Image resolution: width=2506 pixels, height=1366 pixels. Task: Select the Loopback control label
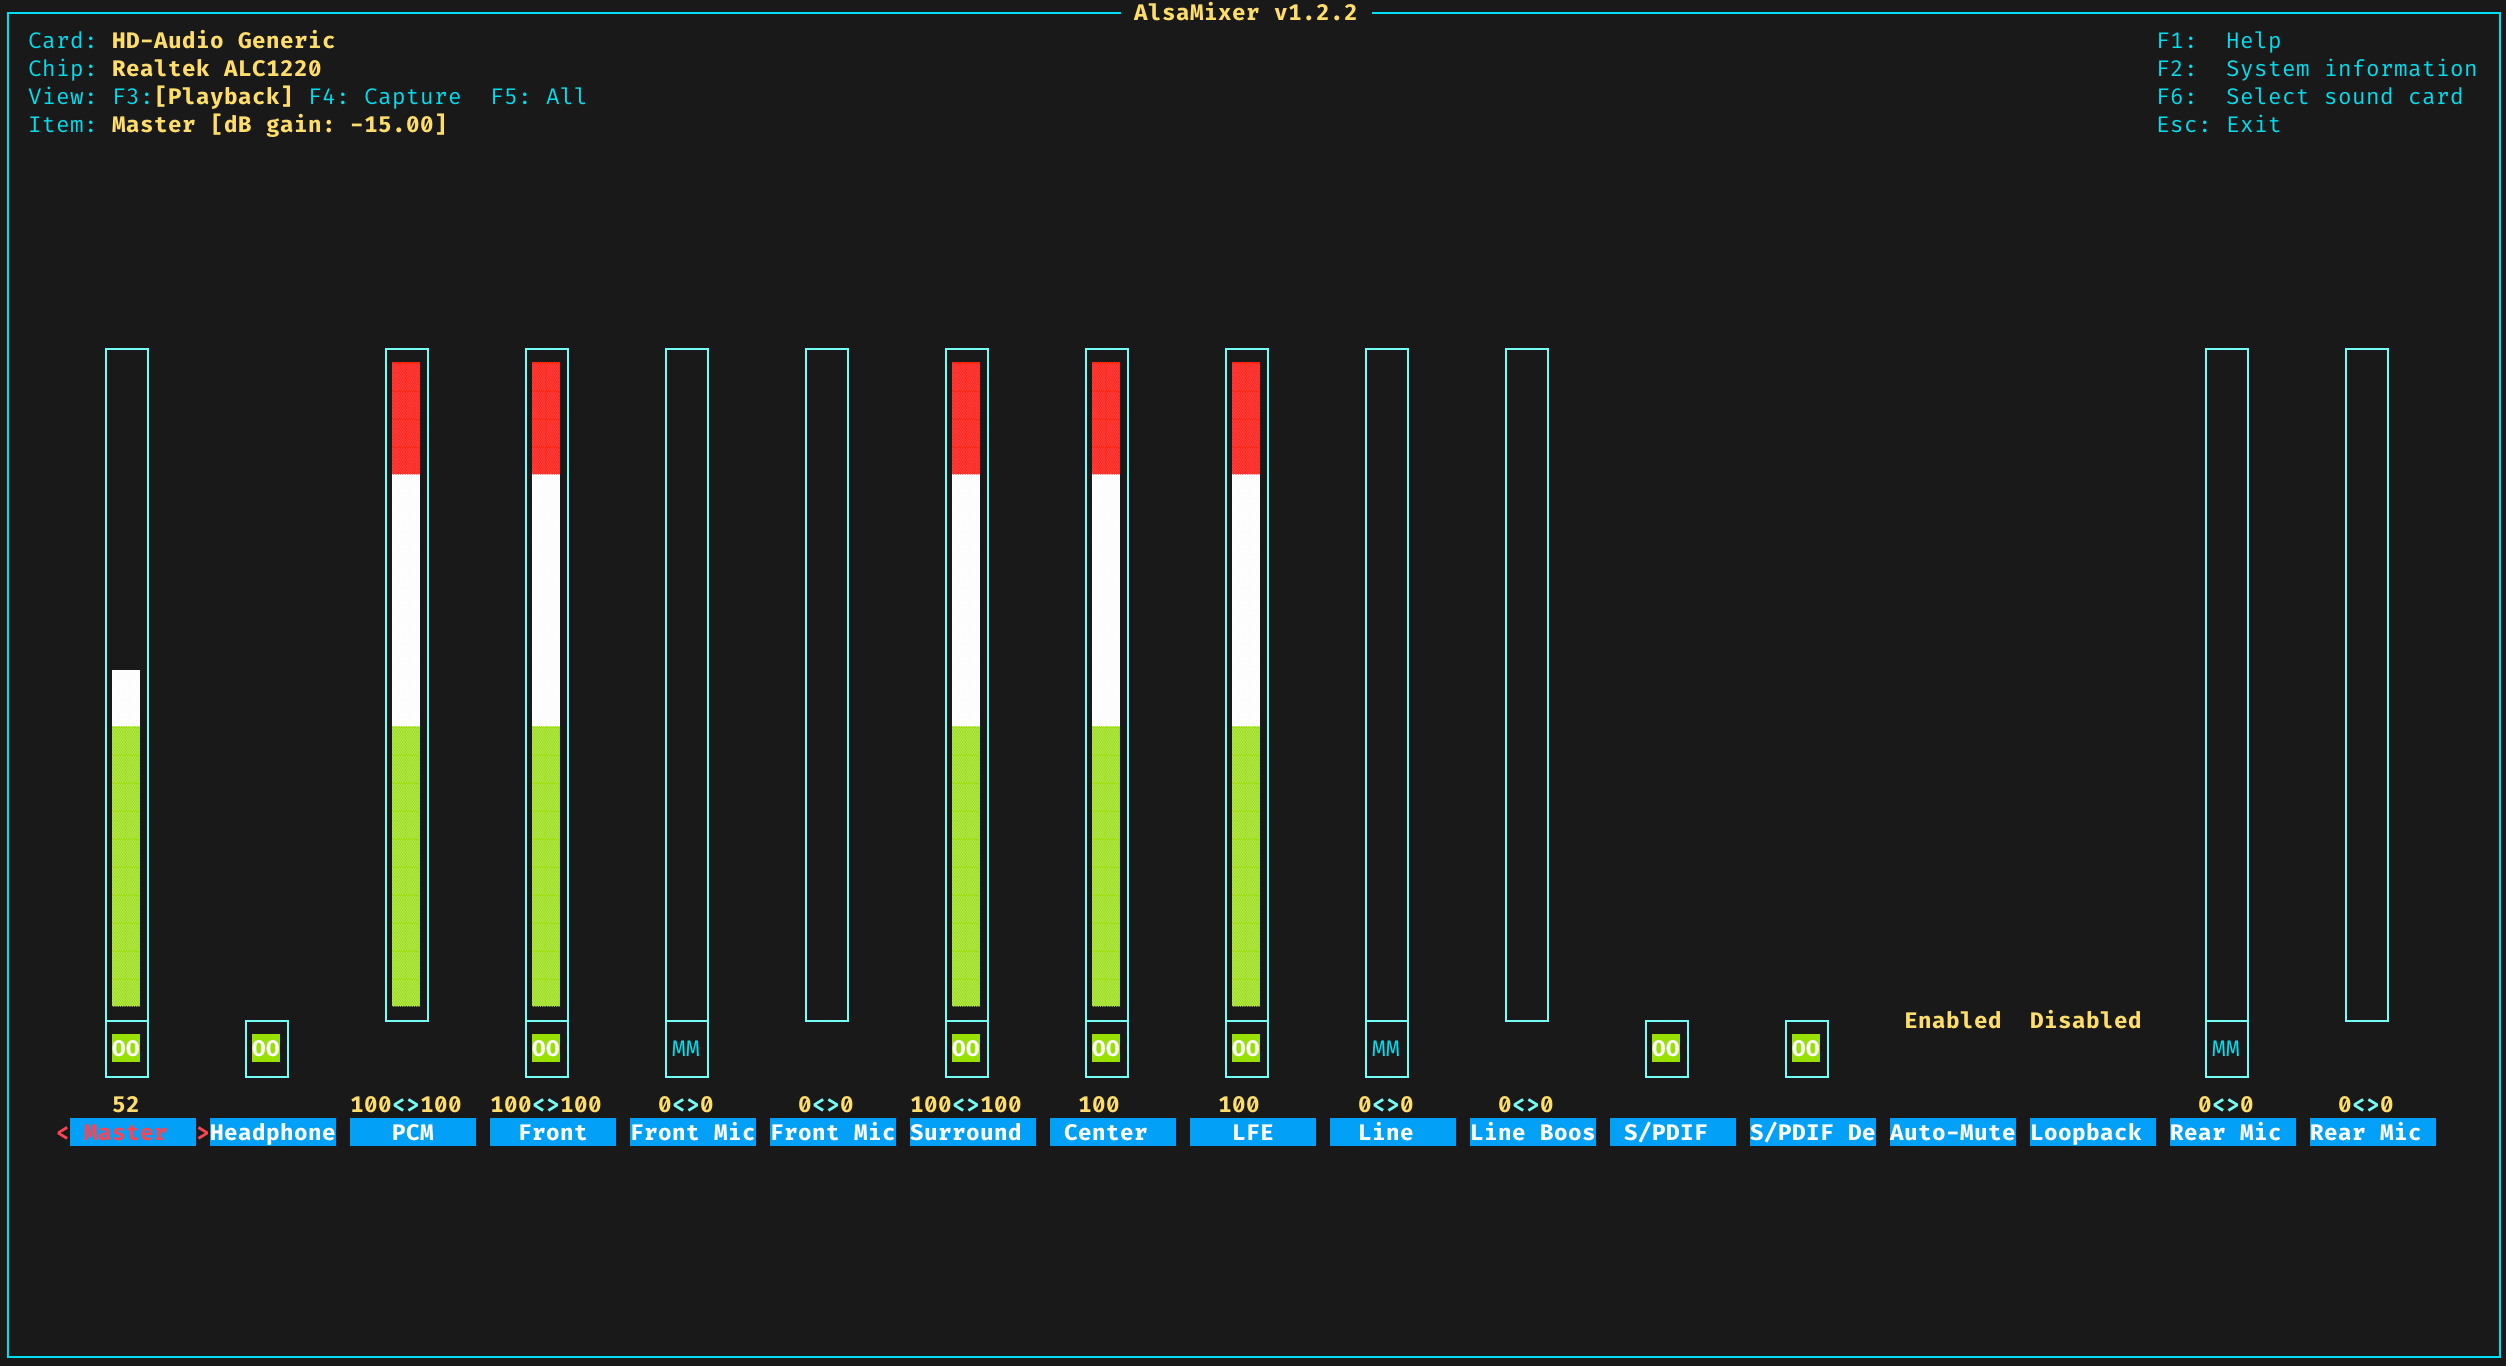(2086, 1132)
